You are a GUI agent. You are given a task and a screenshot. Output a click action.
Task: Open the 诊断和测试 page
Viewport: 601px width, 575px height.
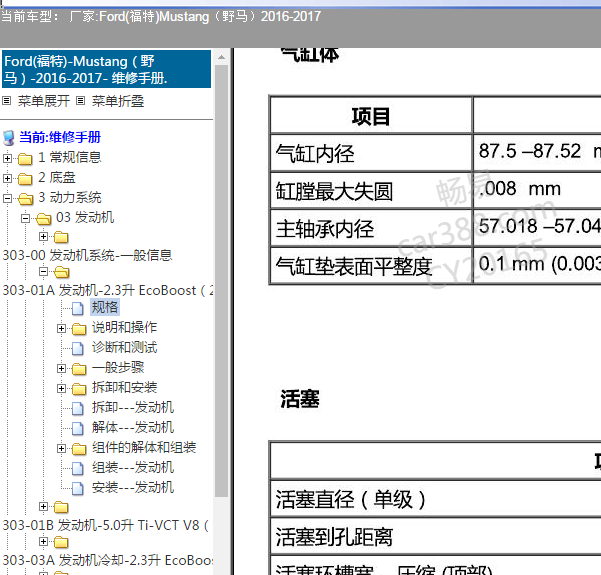[124, 347]
